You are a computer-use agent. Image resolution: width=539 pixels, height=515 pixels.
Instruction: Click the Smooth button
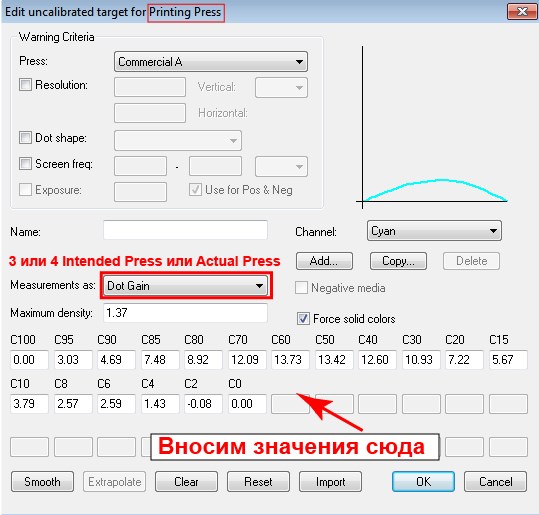42,481
